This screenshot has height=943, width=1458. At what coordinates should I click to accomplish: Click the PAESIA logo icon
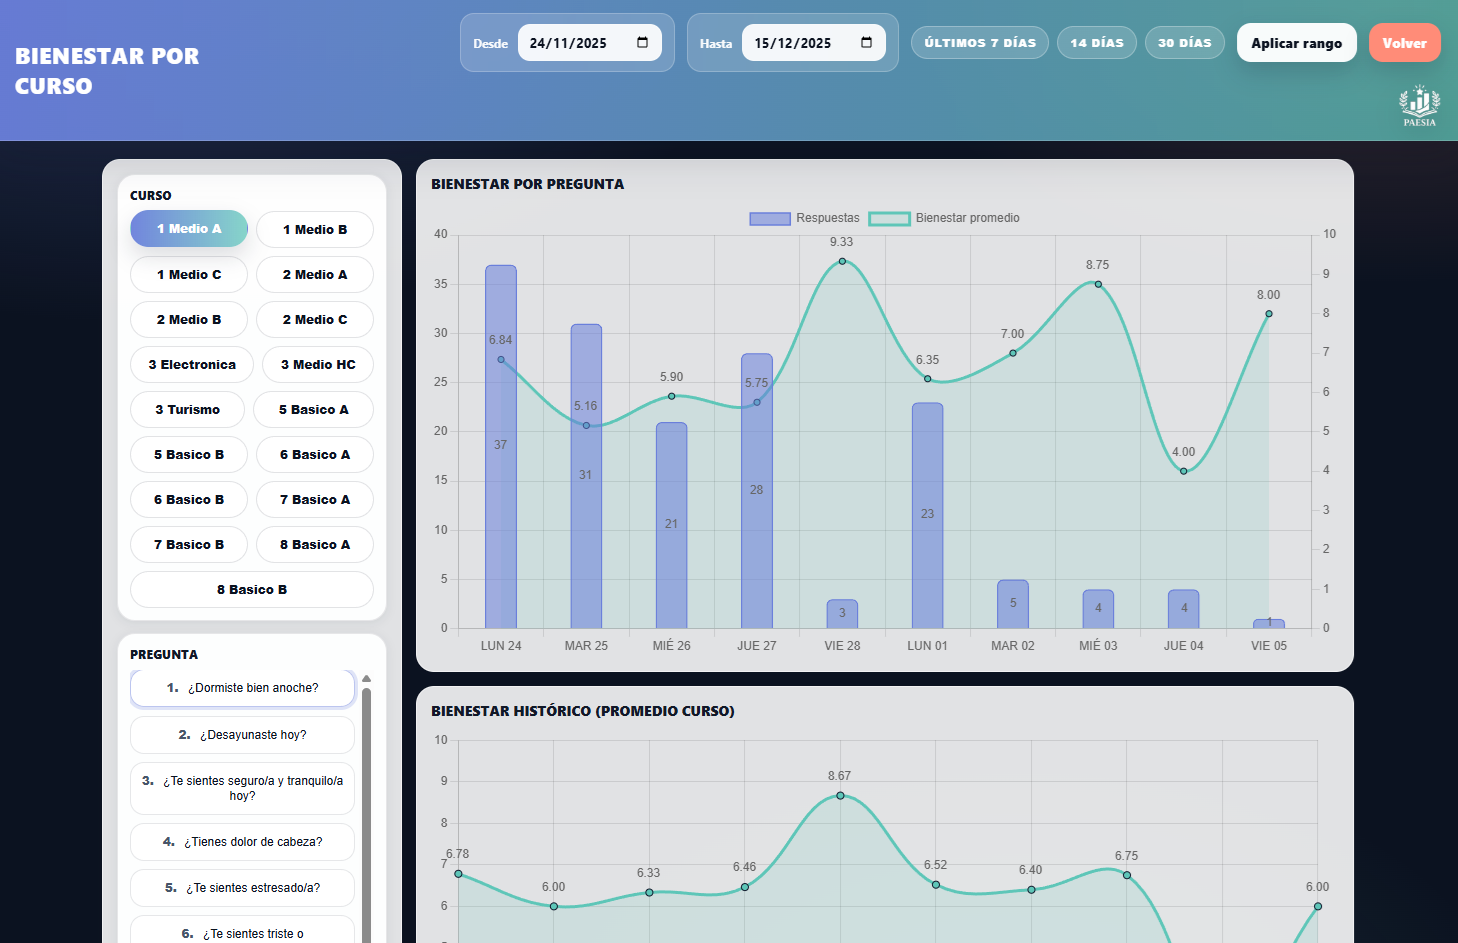1419,106
